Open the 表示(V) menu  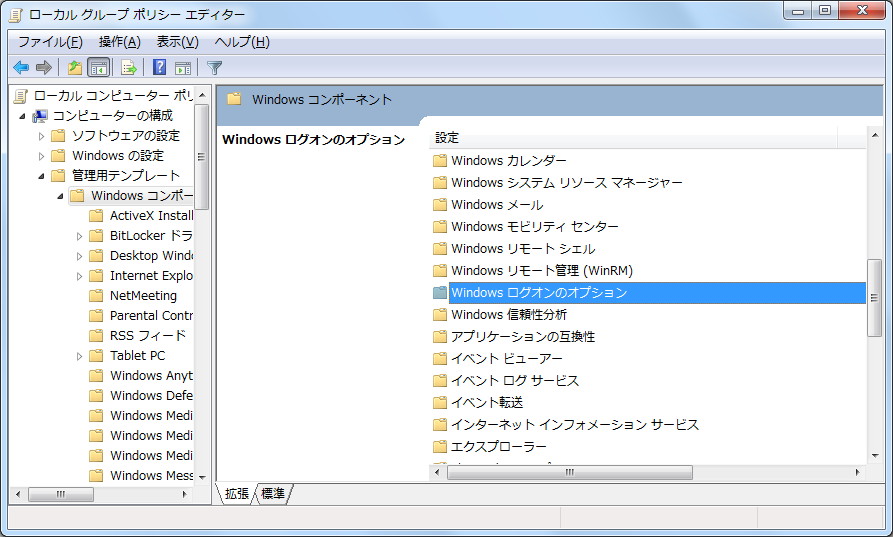(178, 42)
